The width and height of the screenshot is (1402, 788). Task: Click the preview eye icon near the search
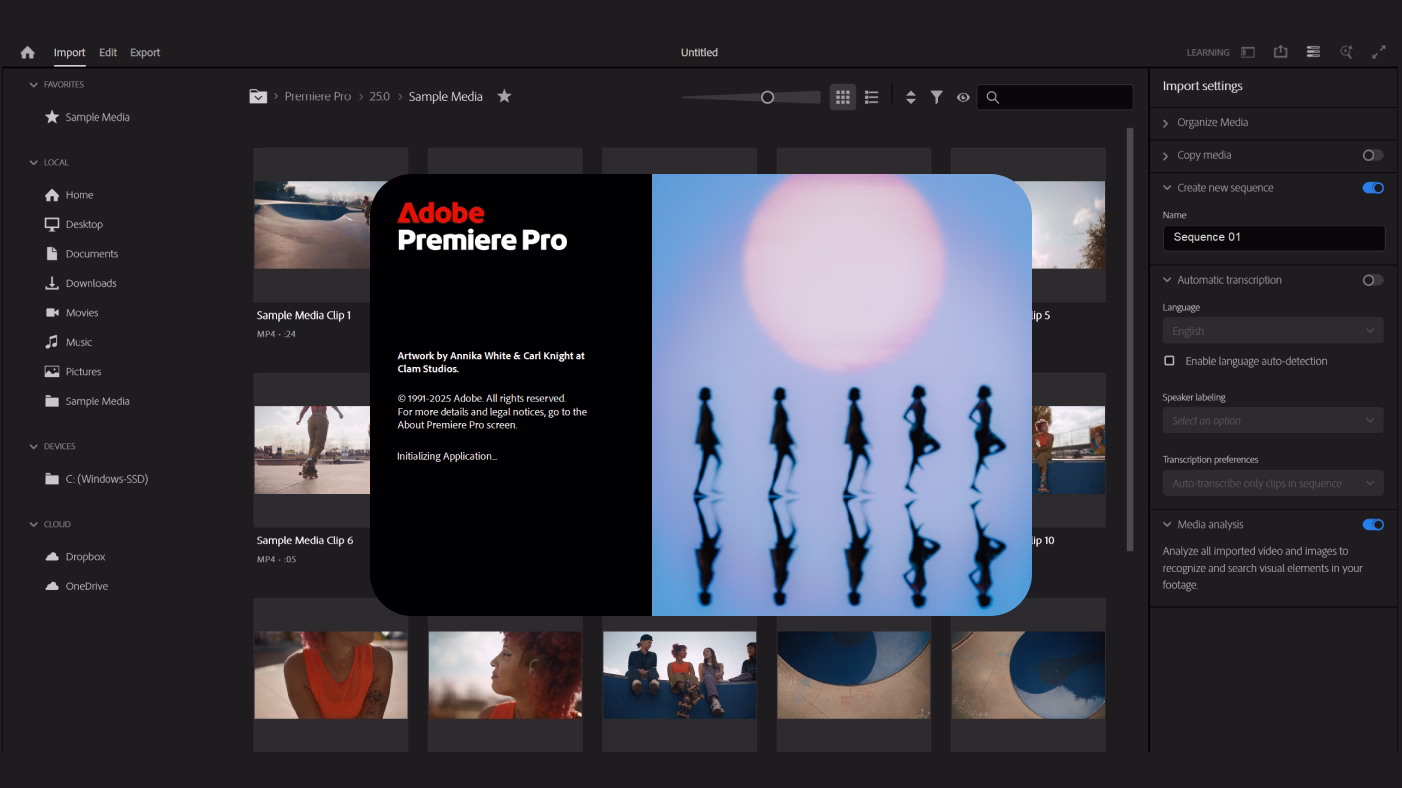pos(963,97)
